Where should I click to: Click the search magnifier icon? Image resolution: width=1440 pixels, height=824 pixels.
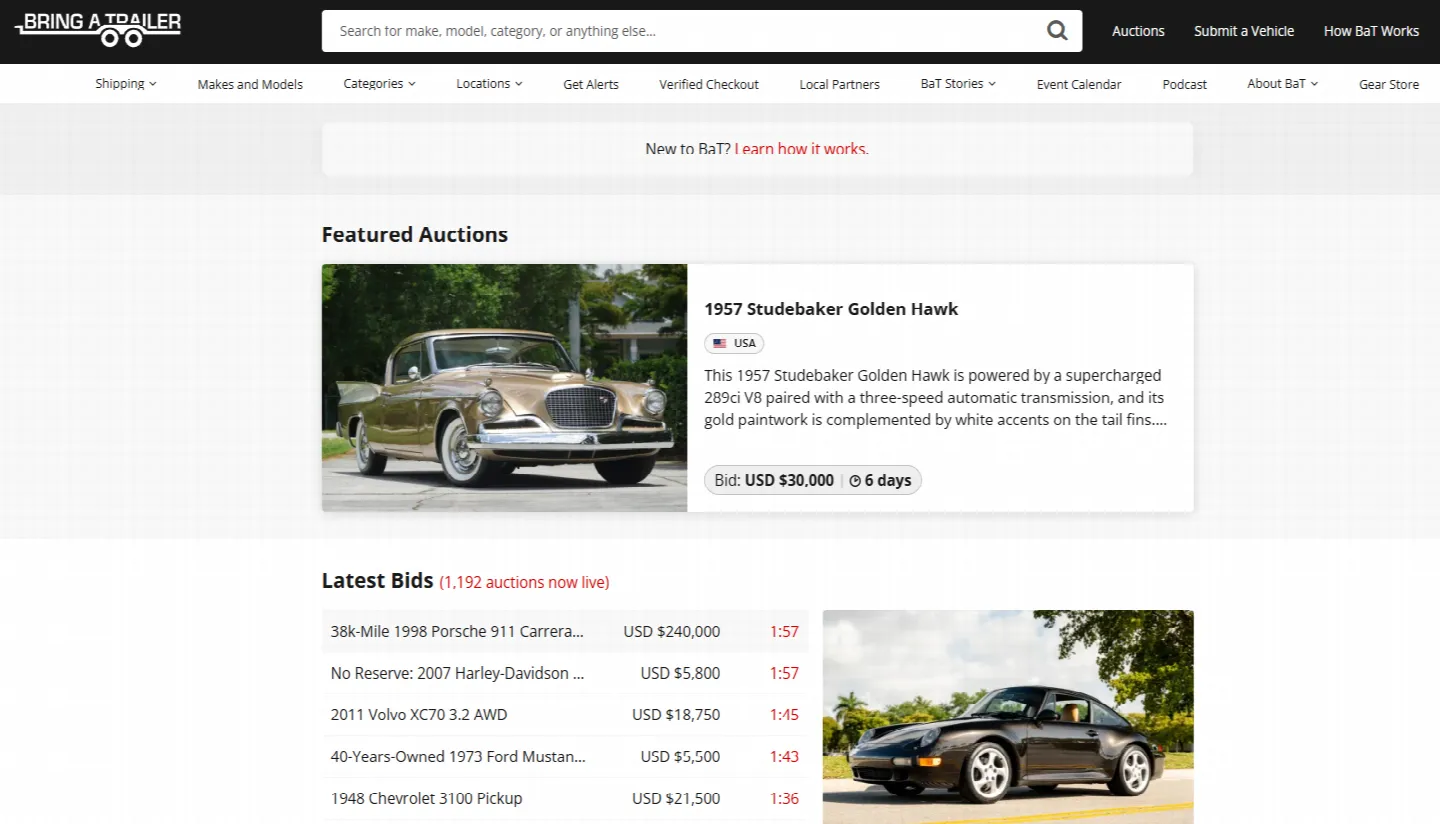tap(1057, 31)
